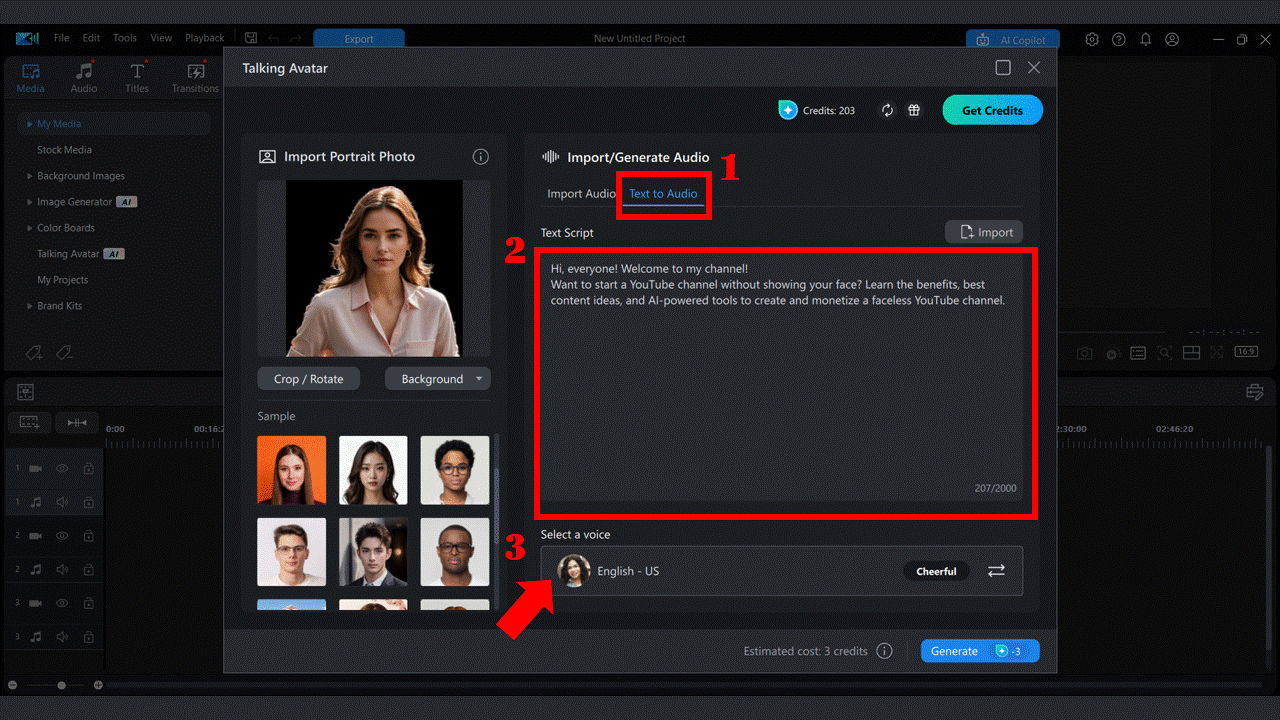The height and width of the screenshot is (720, 1280).
Task: Click the Get Credits button
Action: click(x=992, y=110)
